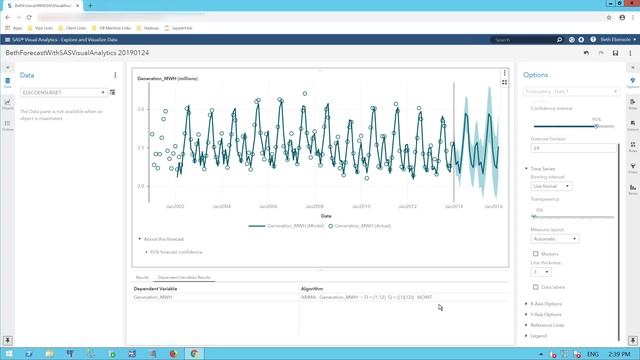Screen dimensions: 640x360
Task: Reload the browser page
Action: (x=29, y=18)
